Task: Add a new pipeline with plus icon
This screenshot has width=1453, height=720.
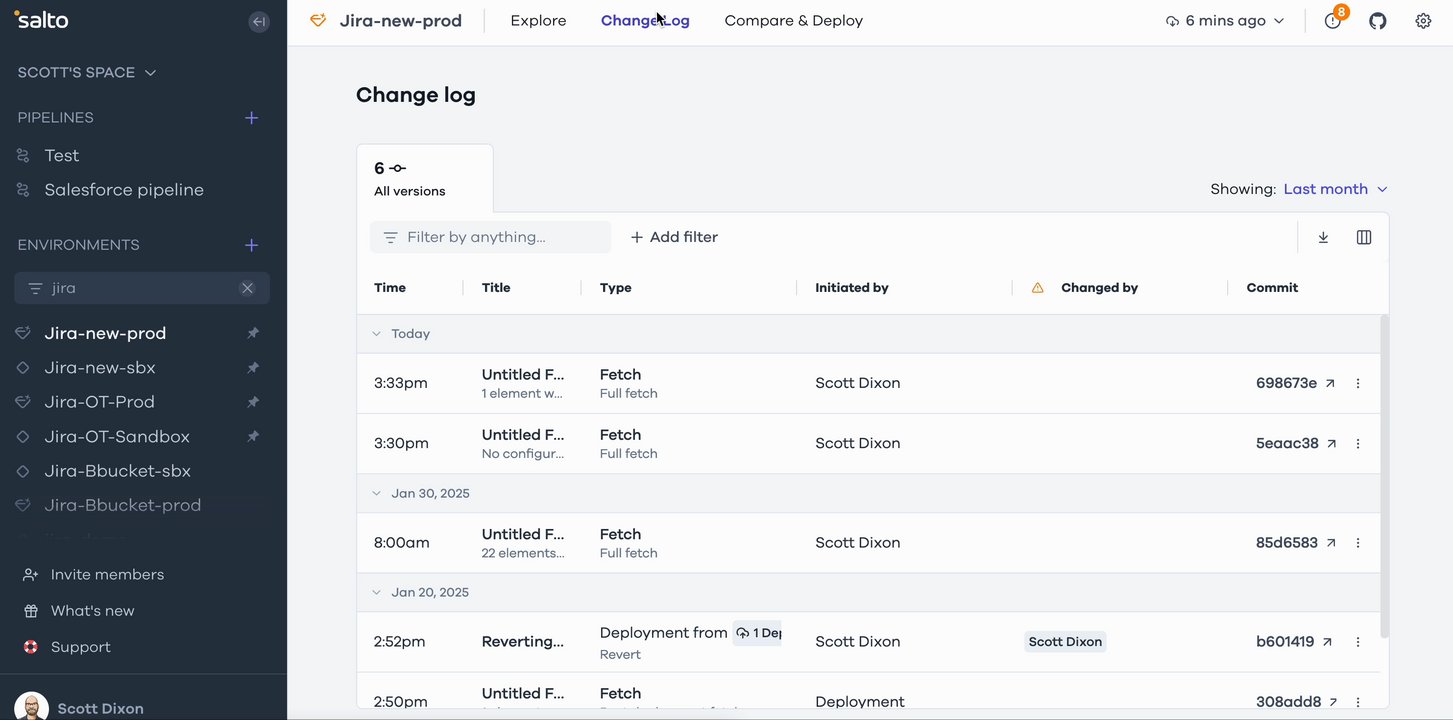Action: pyautogui.click(x=252, y=118)
